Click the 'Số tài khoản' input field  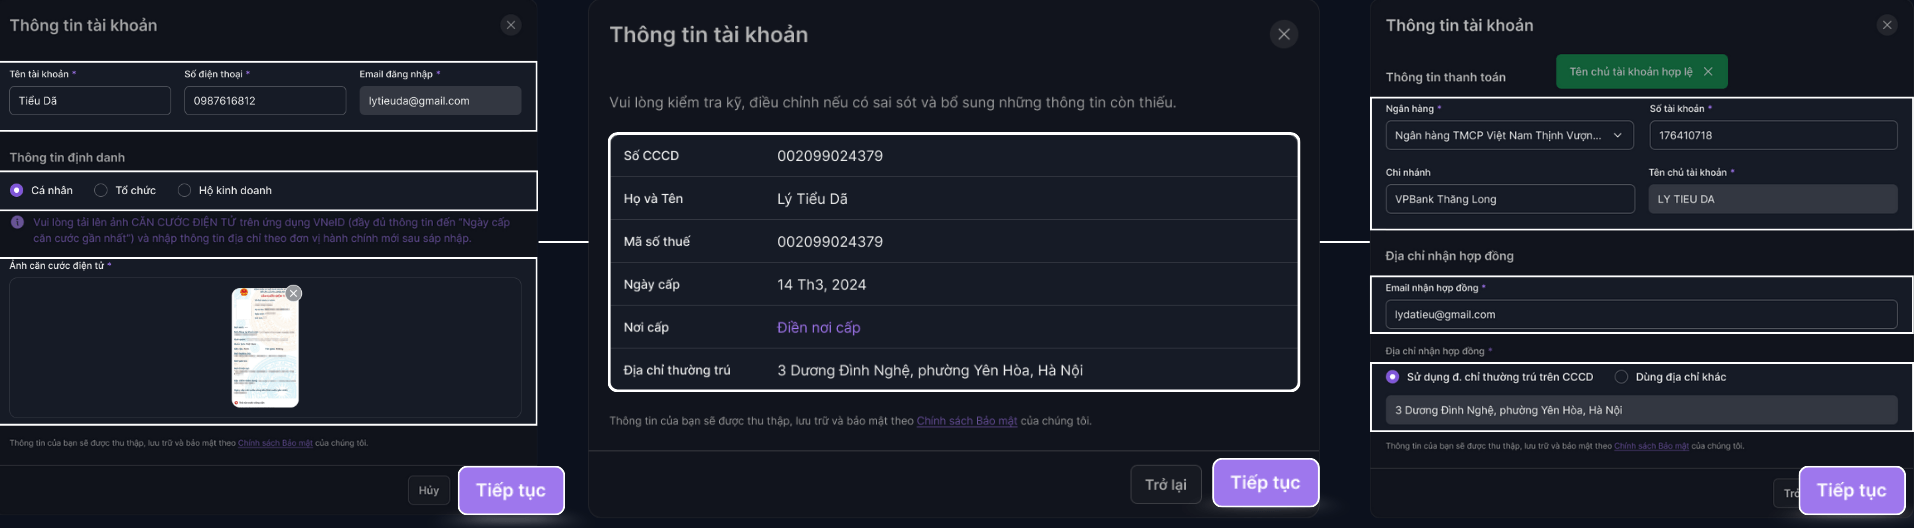click(1772, 135)
